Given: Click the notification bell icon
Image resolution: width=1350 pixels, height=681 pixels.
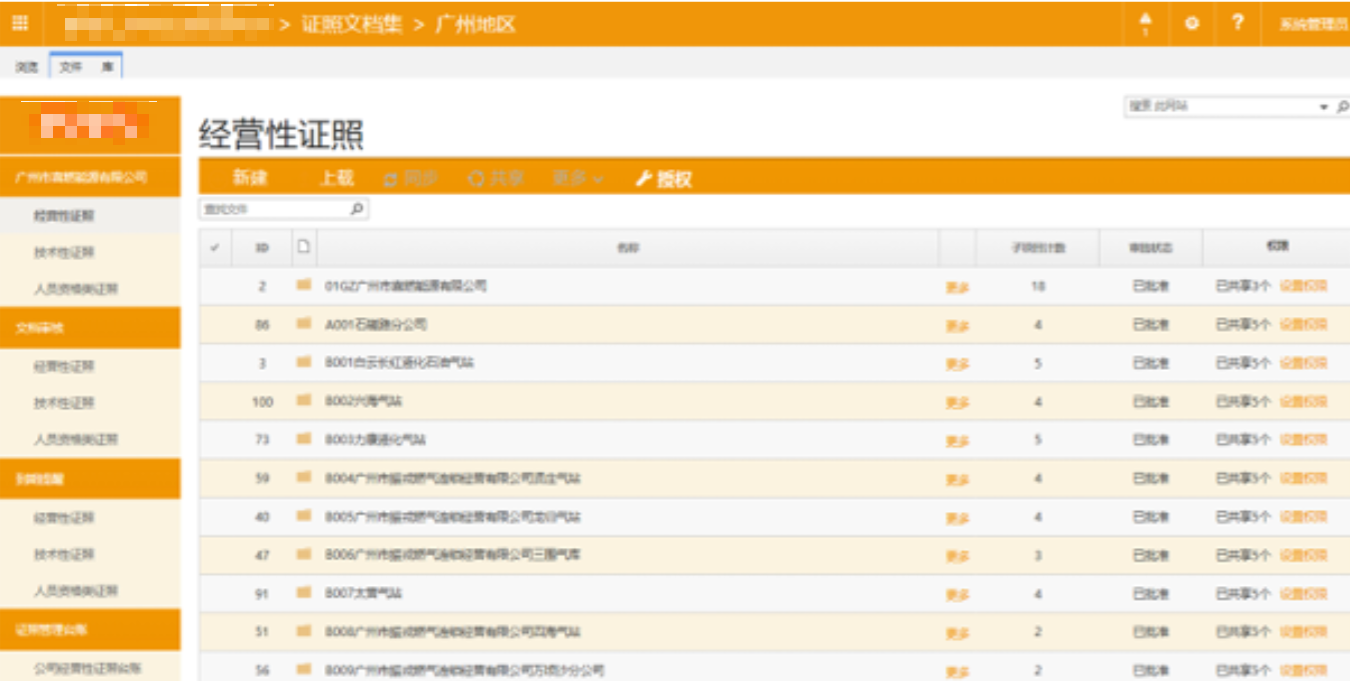Looking at the screenshot, I should point(1145,23).
